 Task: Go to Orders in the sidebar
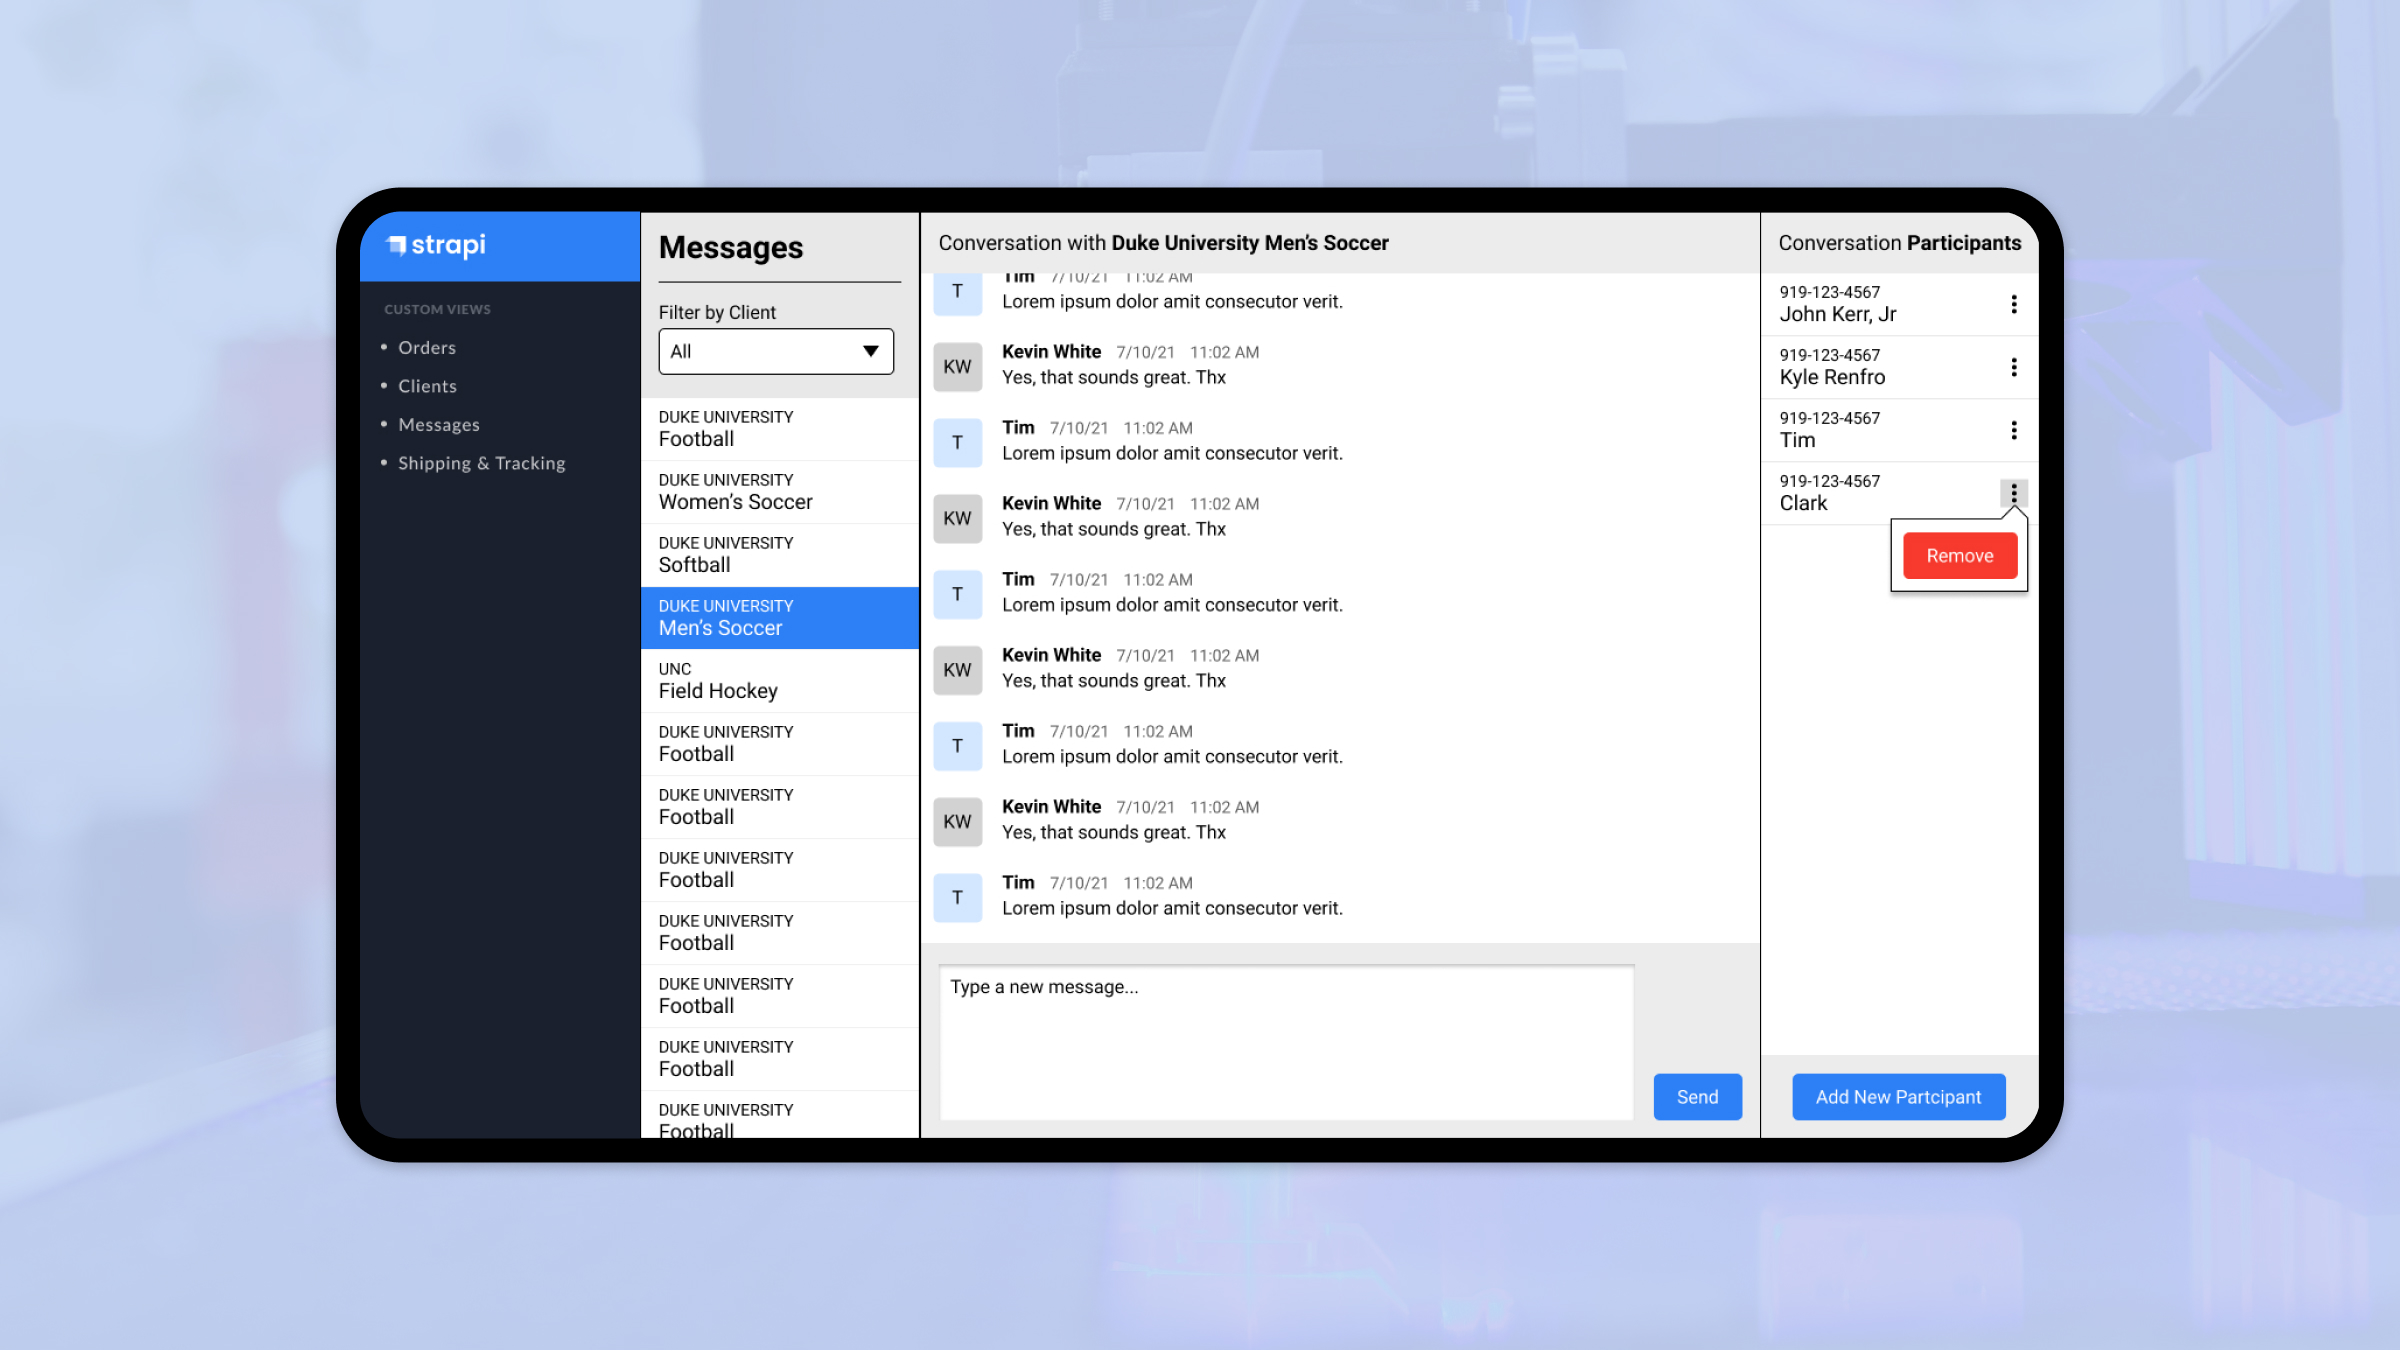pyautogui.click(x=426, y=348)
